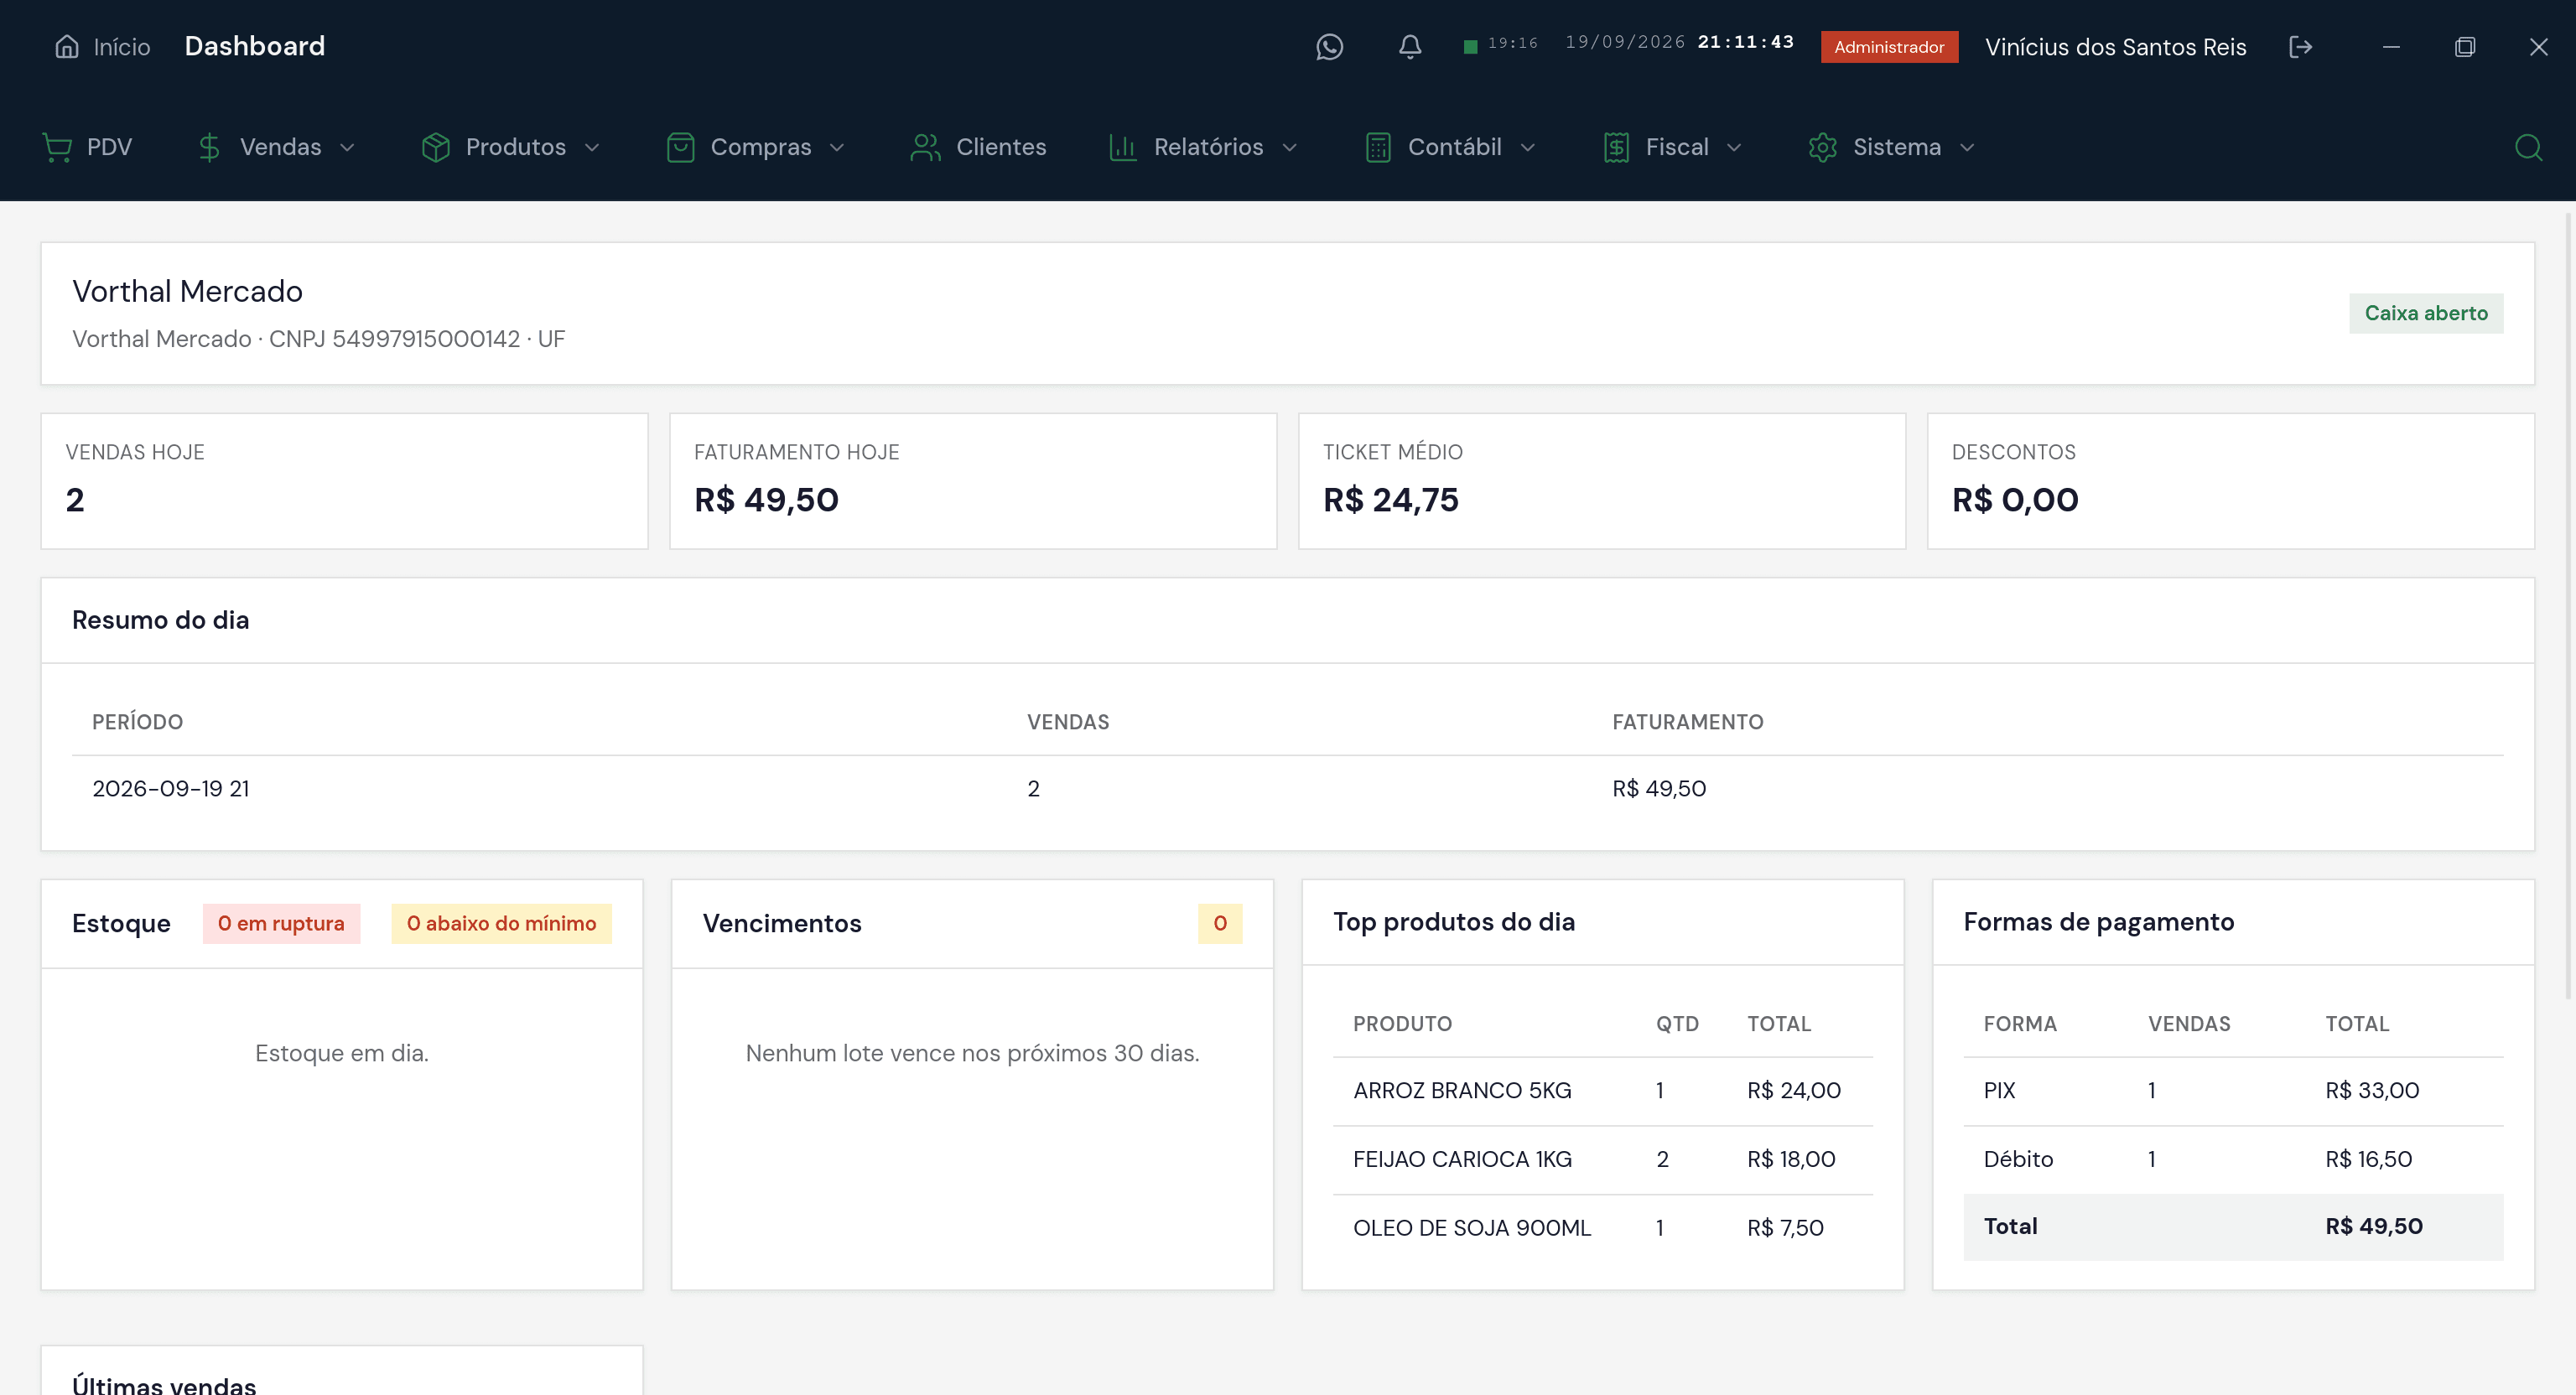
Task: Click the Estoque em dia message
Action: point(341,1053)
